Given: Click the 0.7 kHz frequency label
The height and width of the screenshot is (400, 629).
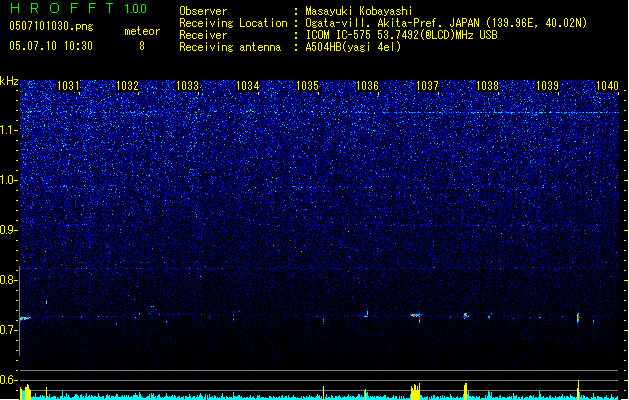Looking at the screenshot, I should 8,330.
